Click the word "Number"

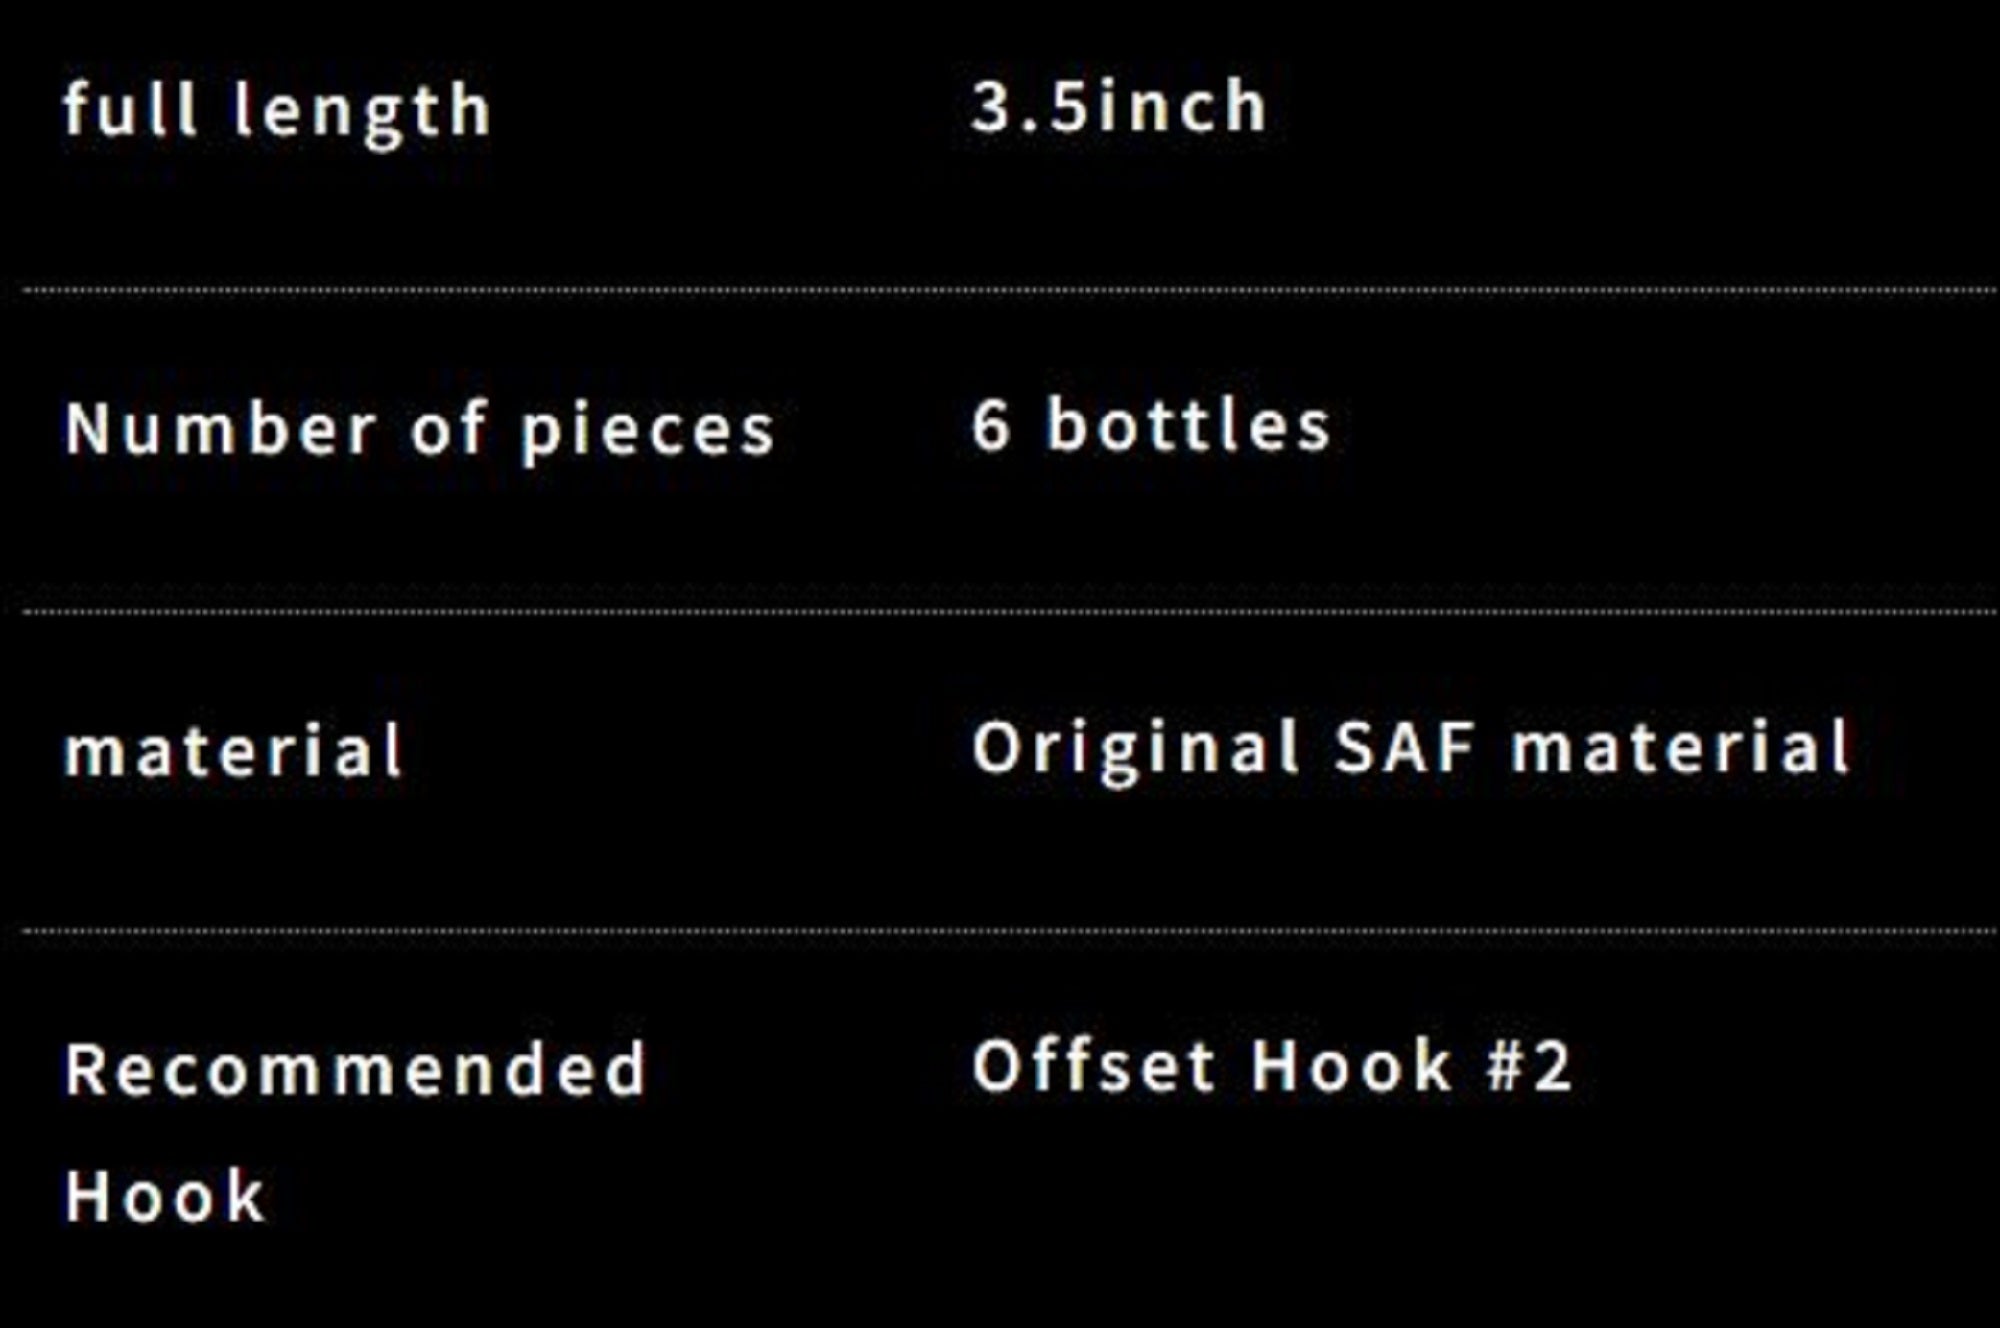coord(221,430)
